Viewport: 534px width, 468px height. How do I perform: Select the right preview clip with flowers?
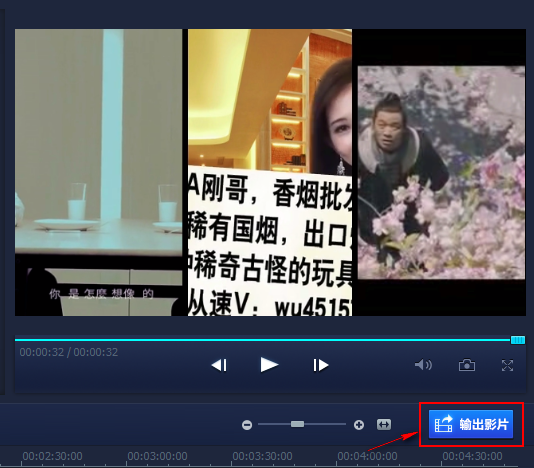pyautogui.click(x=441, y=172)
